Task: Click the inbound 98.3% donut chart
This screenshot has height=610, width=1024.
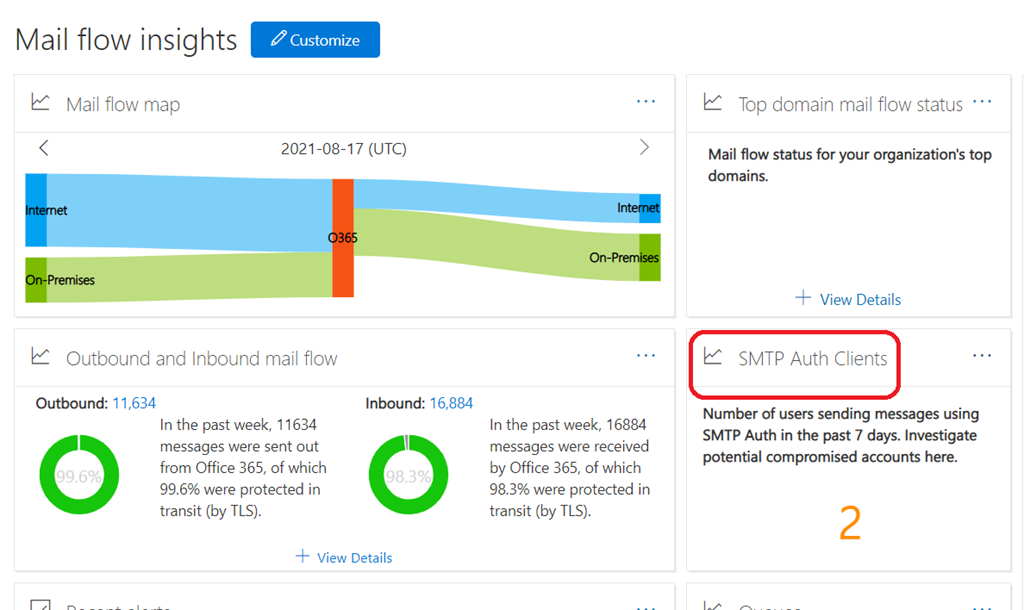Action: (x=408, y=476)
